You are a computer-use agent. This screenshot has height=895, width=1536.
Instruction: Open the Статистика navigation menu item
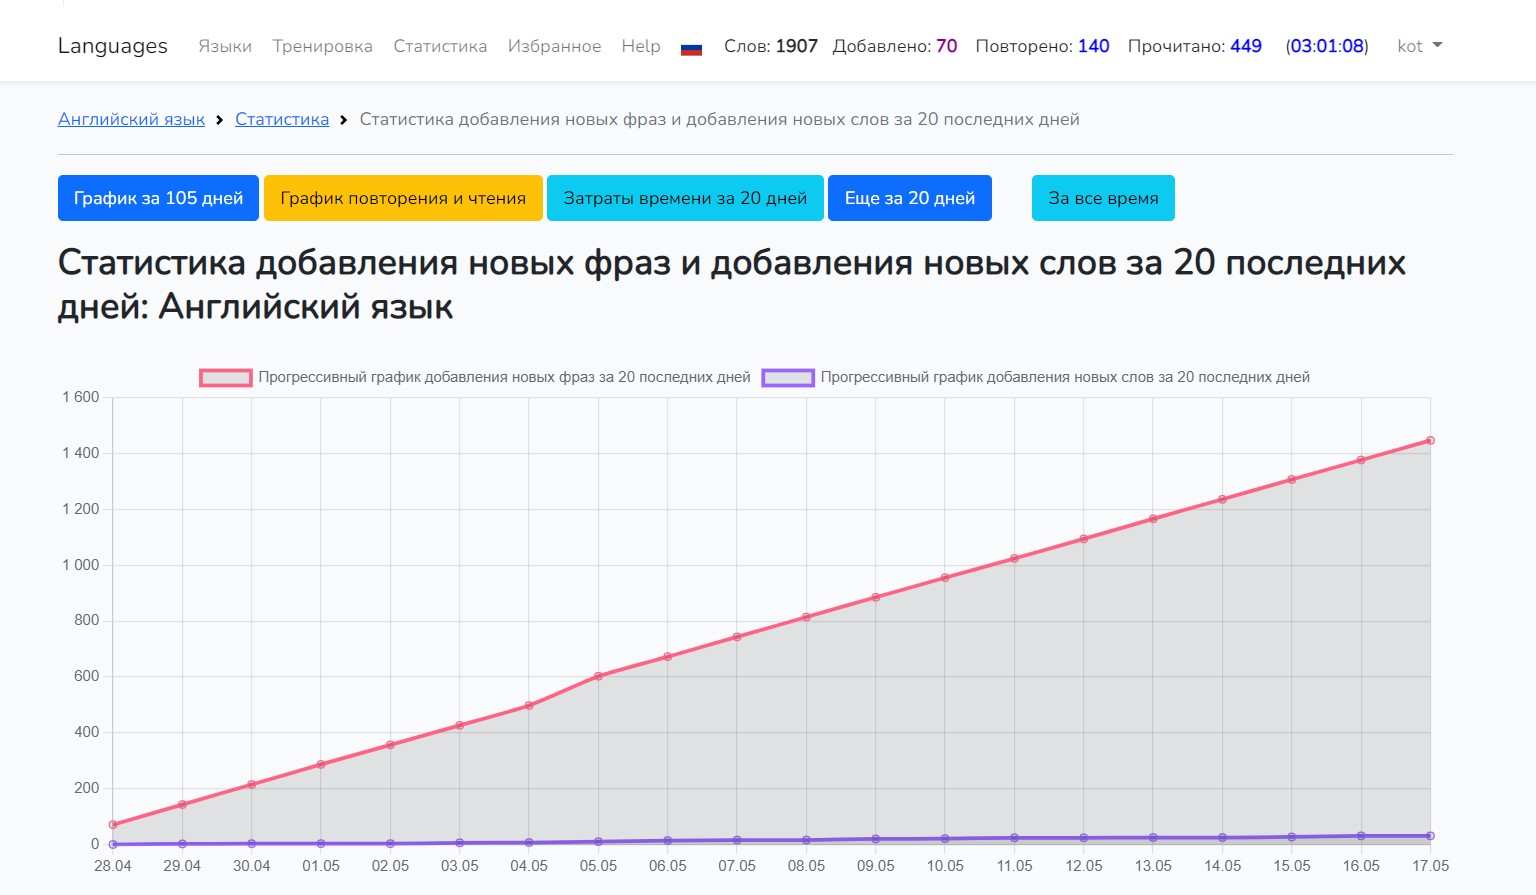coord(440,46)
